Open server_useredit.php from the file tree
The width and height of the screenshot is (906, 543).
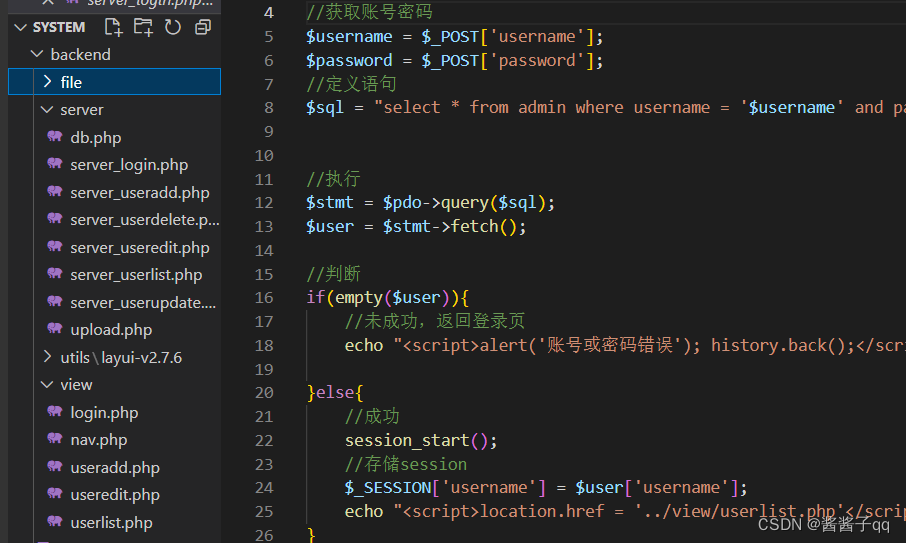(140, 248)
